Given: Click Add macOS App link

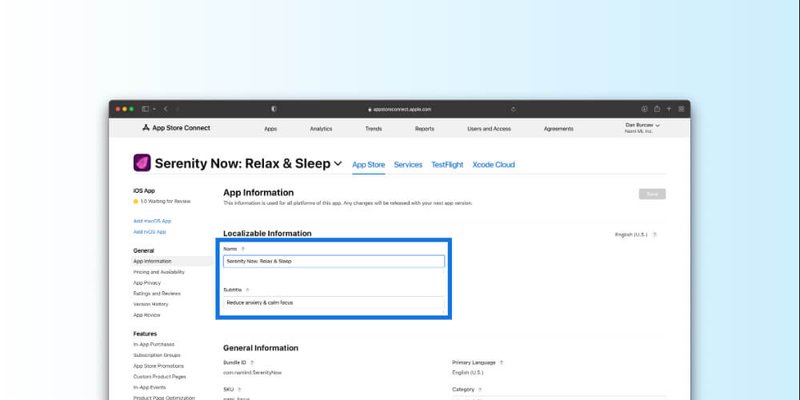Looking at the screenshot, I should point(152,221).
